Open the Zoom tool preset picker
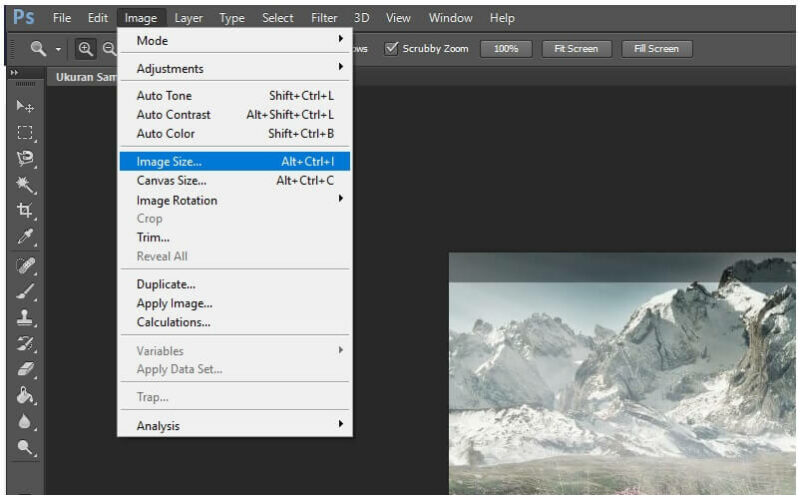The image size is (800, 500). point(58,49)
